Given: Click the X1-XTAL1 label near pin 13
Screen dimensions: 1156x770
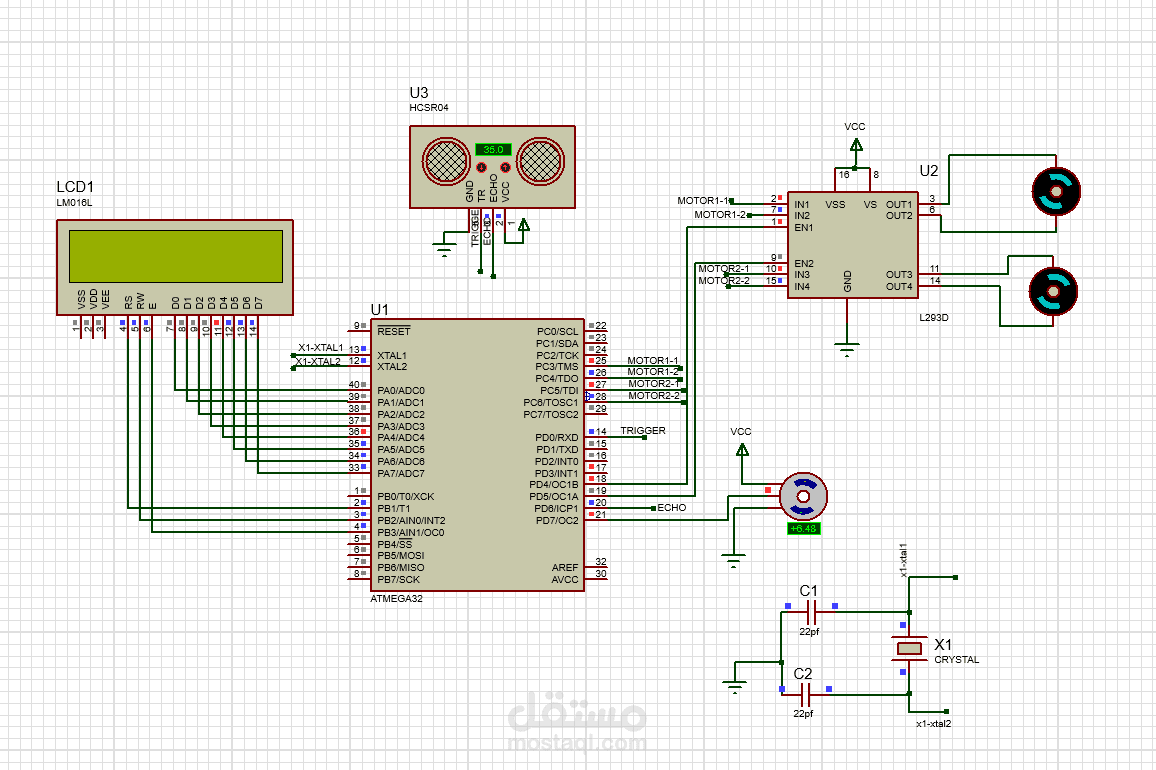Looking at the screenshot, I should 319,349.
